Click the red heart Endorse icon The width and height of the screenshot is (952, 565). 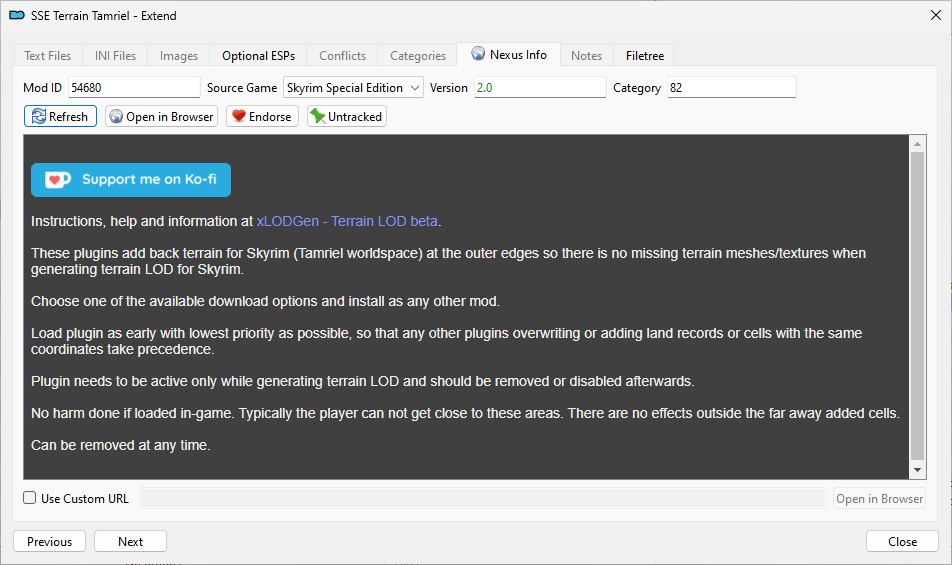239,116
